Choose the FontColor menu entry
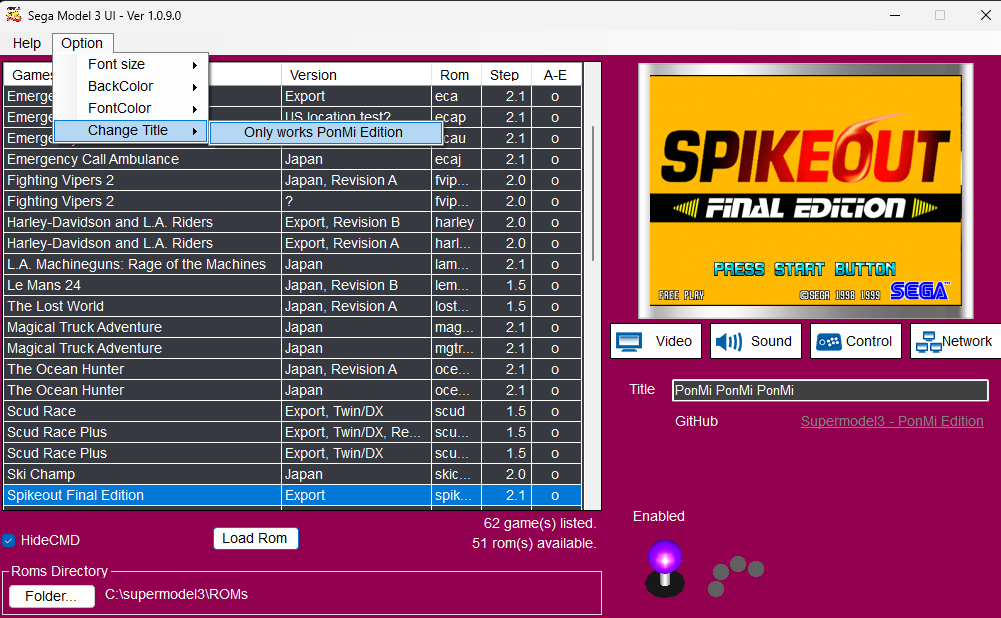This screenshot has height=618, width=1001. [x=131, y=109]
